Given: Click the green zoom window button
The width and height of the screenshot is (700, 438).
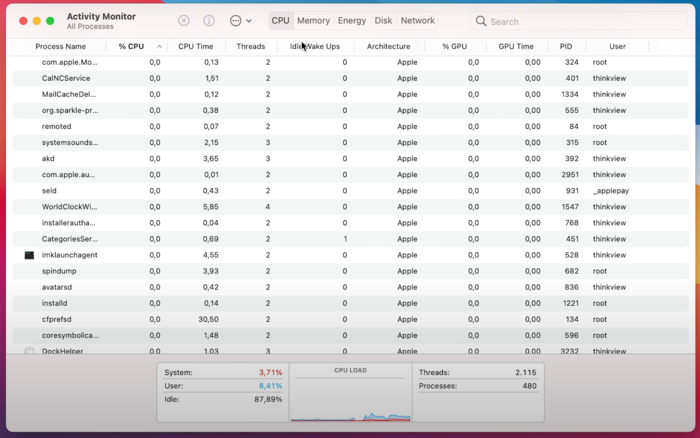Looking at the screenshot, I should (50, 21).
